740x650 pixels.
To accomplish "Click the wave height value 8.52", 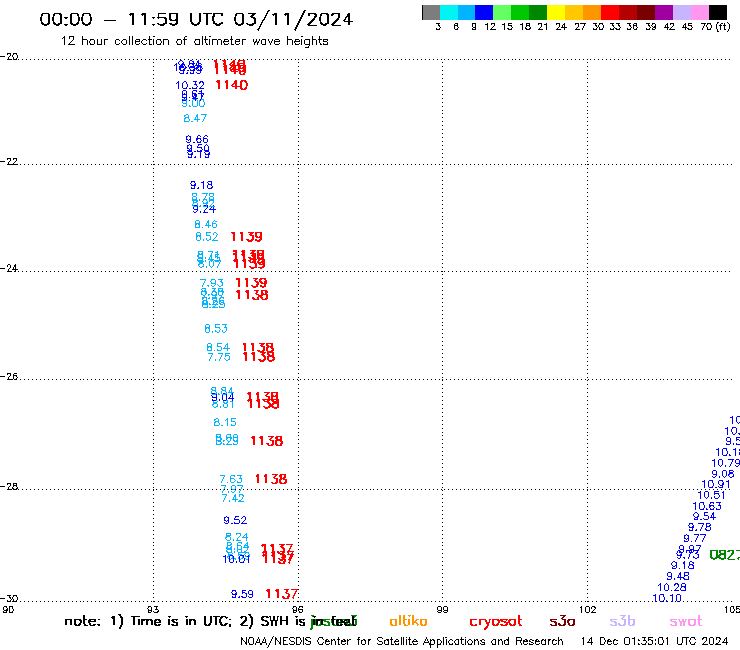I will 207,236.
